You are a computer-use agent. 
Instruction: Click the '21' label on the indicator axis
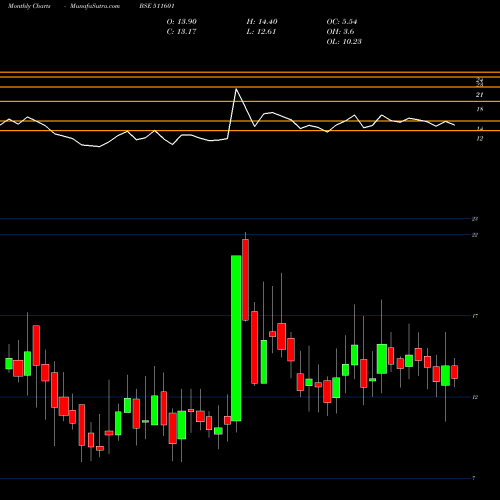click(479, 95)
